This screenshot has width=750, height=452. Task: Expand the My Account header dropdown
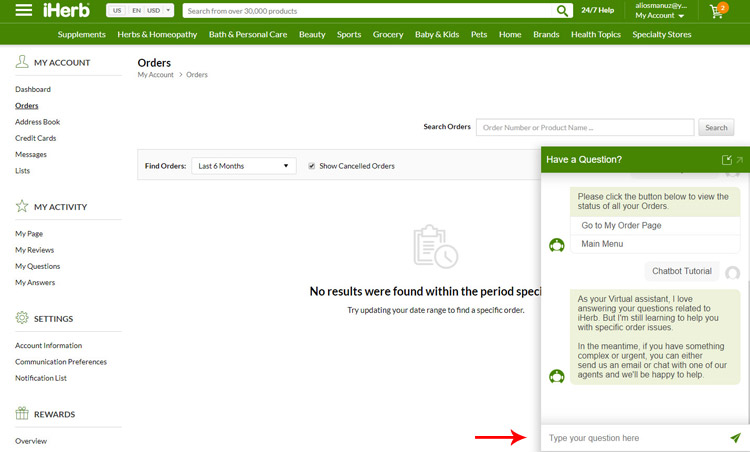pyautogui.click(x=659, y=15)
